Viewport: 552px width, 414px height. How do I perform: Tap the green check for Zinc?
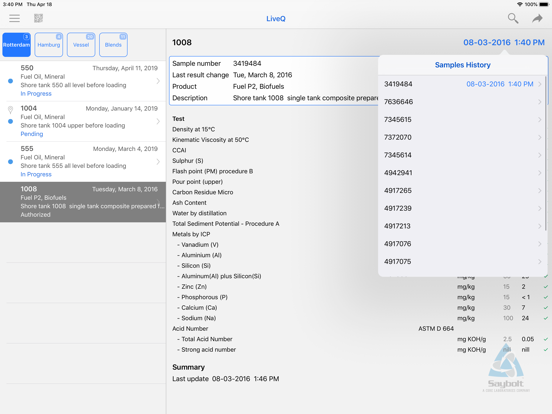tap(546, 287)
